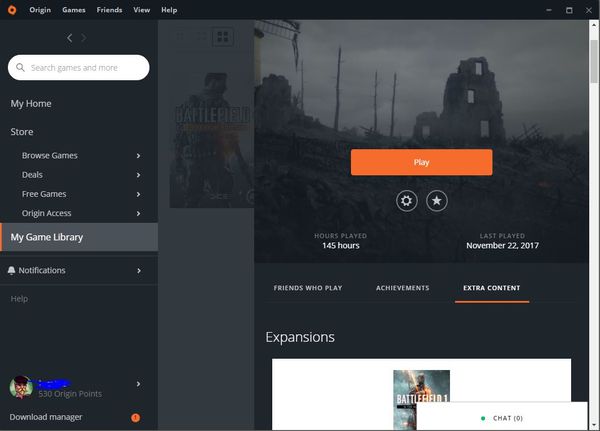Viewport: 600px width, 431px height.
Task: Click the scrollbar up arrow
Action: pos(594,25)
